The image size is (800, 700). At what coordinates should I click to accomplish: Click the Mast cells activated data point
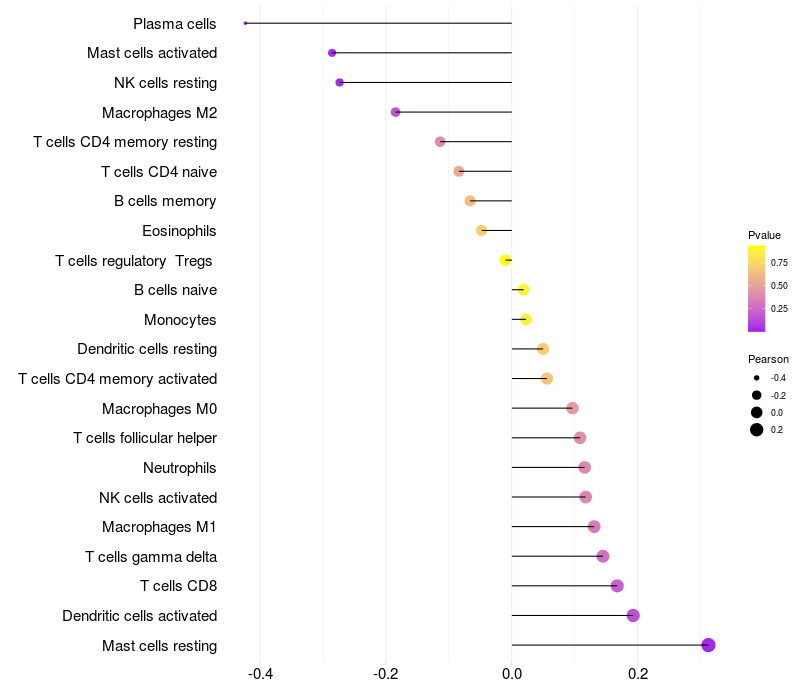332,53
